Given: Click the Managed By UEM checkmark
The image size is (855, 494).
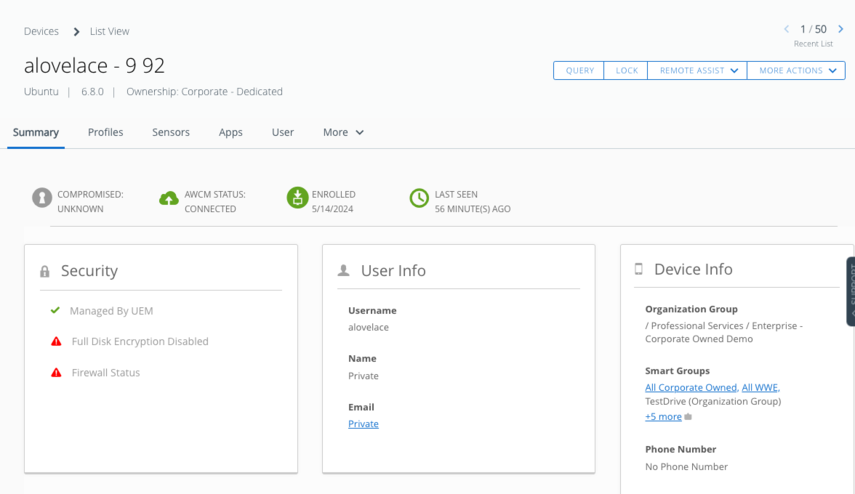Looking at the screenshot, I should [x=56, y=311].
